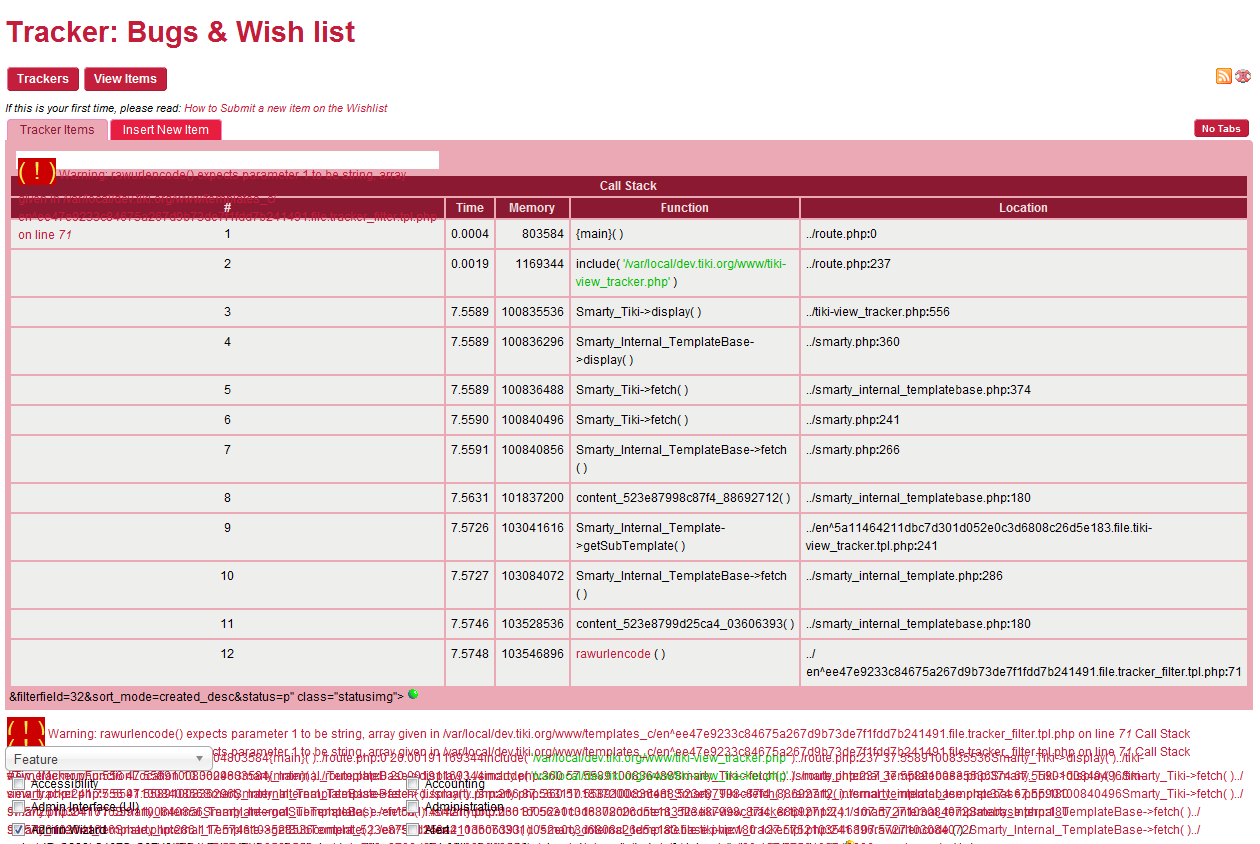
Task: Select the ../route.php:0 location cell
Action: click(x=1024, y=234)
